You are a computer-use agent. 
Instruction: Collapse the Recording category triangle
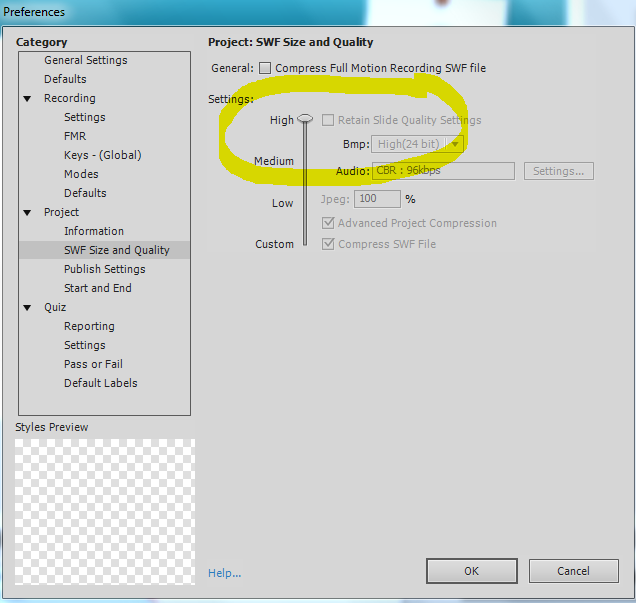(27, 99)
